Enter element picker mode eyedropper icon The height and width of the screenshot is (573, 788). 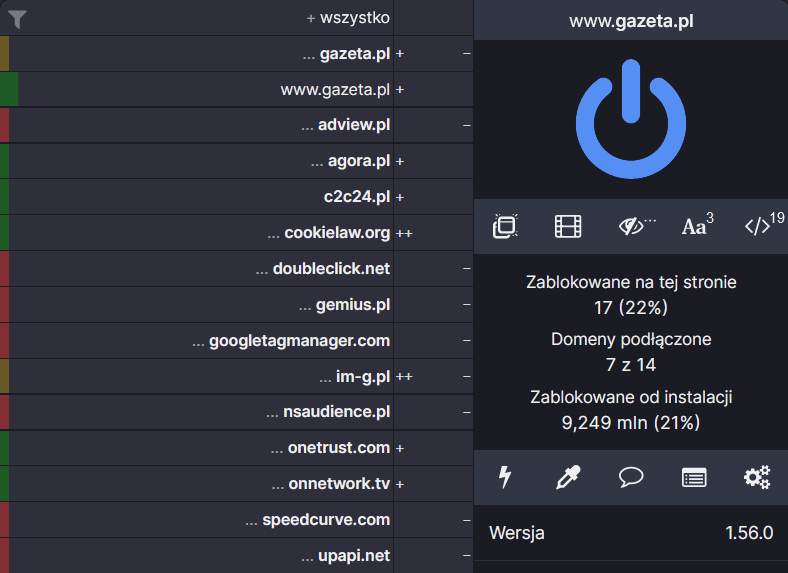[568, 477]
